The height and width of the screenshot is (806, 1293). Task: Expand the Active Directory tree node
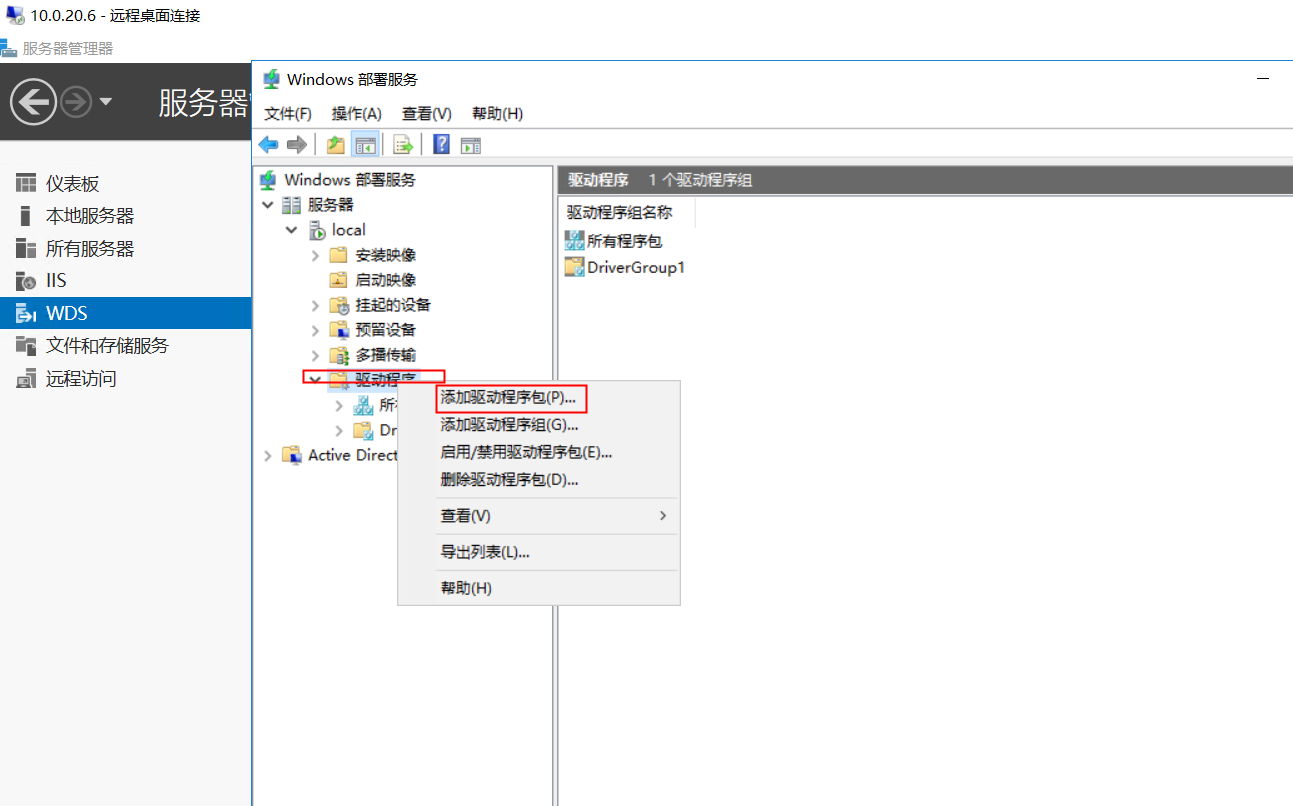267,455
